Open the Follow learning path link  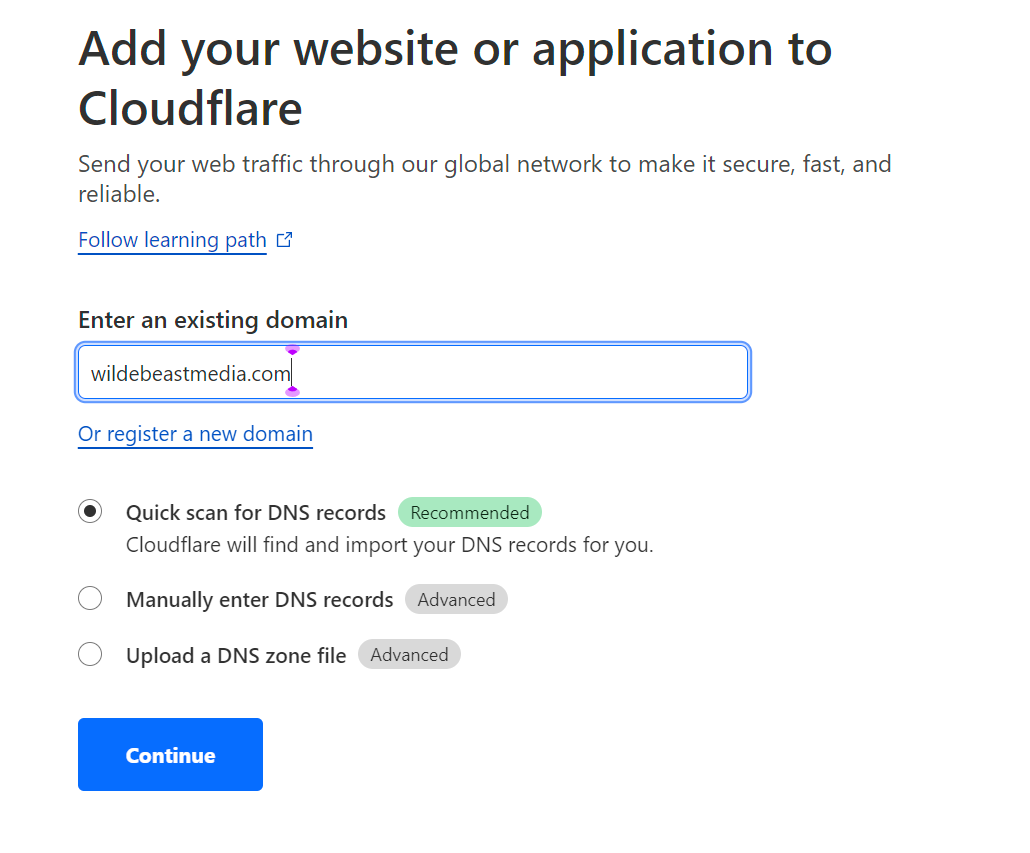(x=172, y=239)
